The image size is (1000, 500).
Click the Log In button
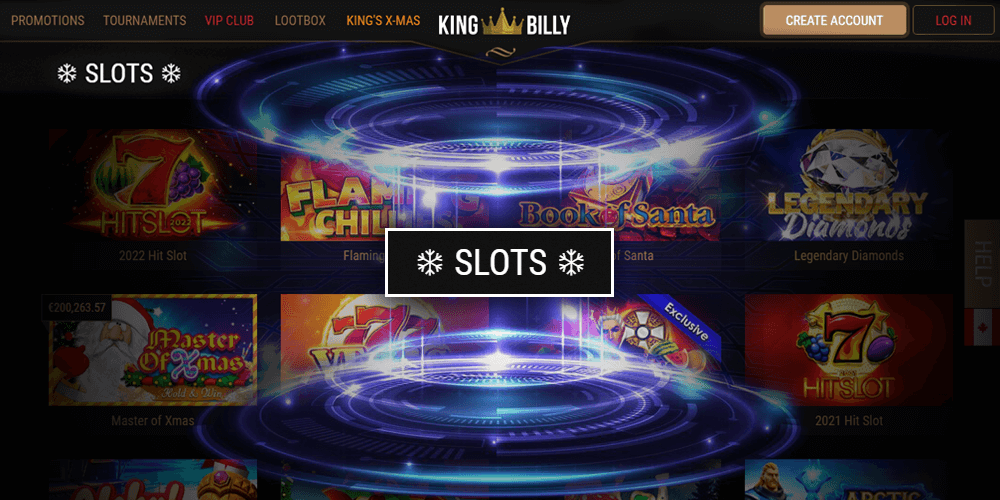(x=953, y=20)
